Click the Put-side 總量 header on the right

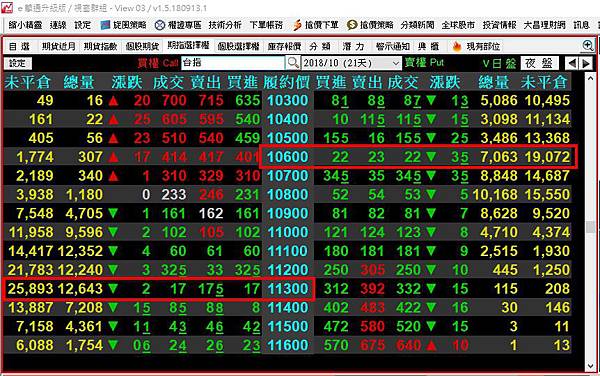click(x=494, y=82)
